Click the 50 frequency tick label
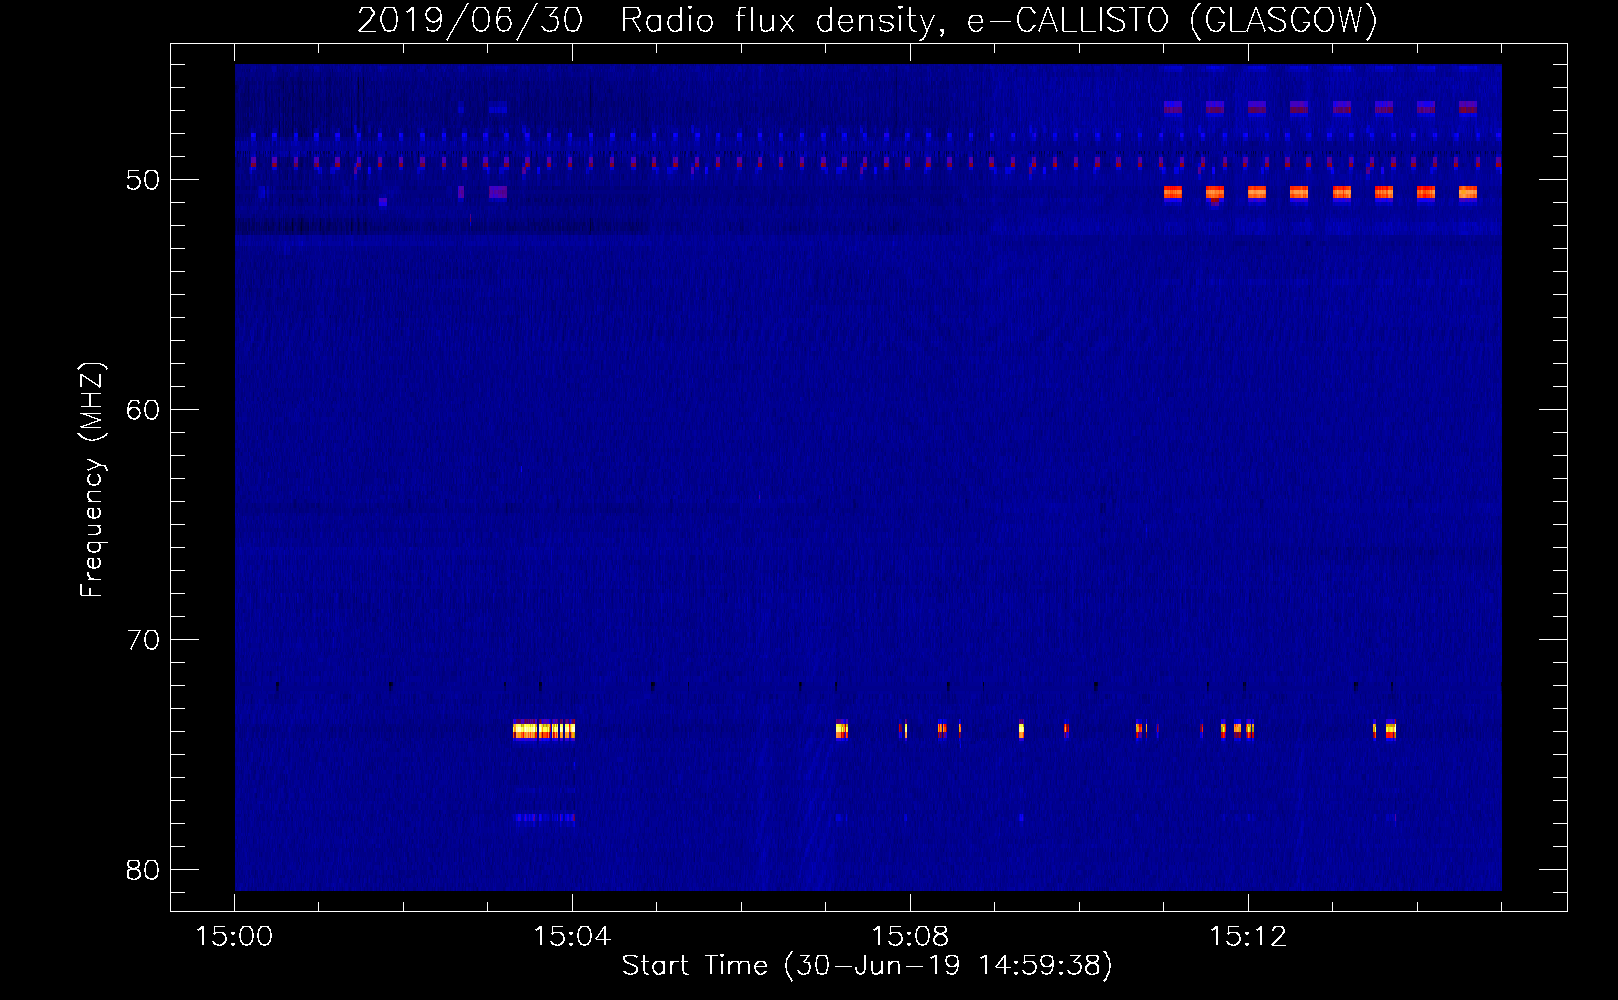This screenshot has height=1000, width=1618. click(x=143, y=180)
